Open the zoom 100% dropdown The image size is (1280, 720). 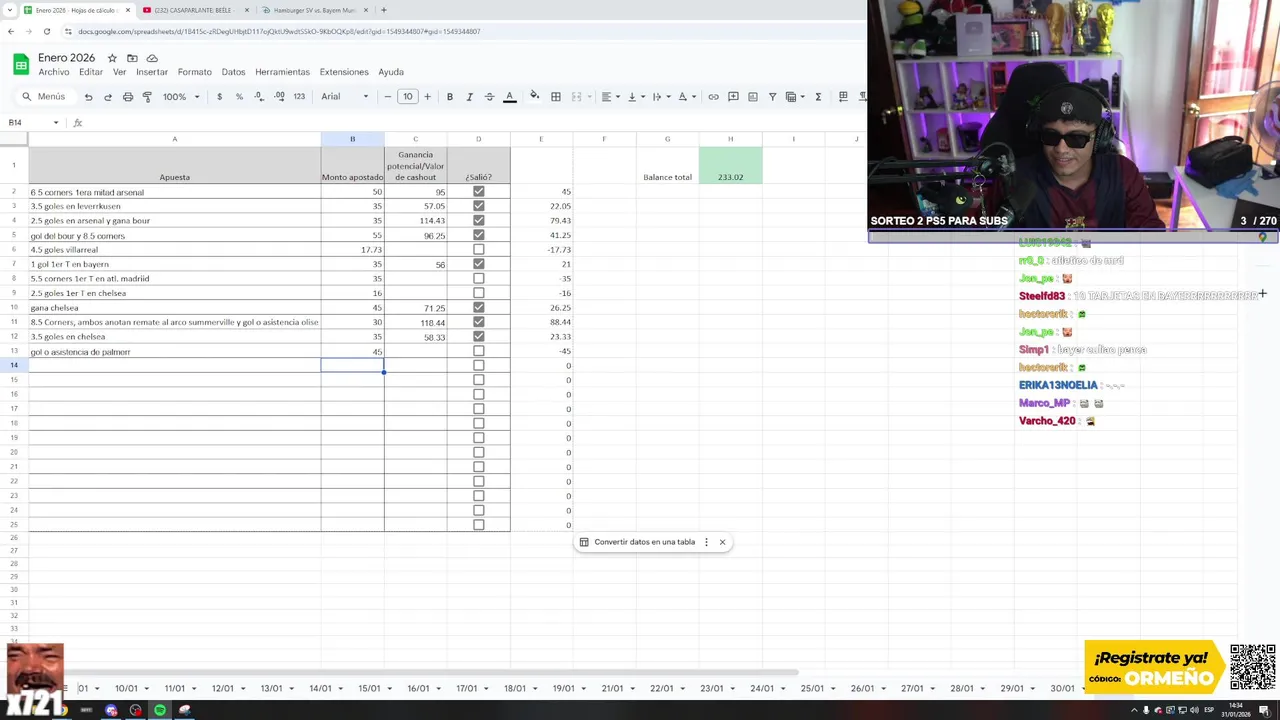181,97
